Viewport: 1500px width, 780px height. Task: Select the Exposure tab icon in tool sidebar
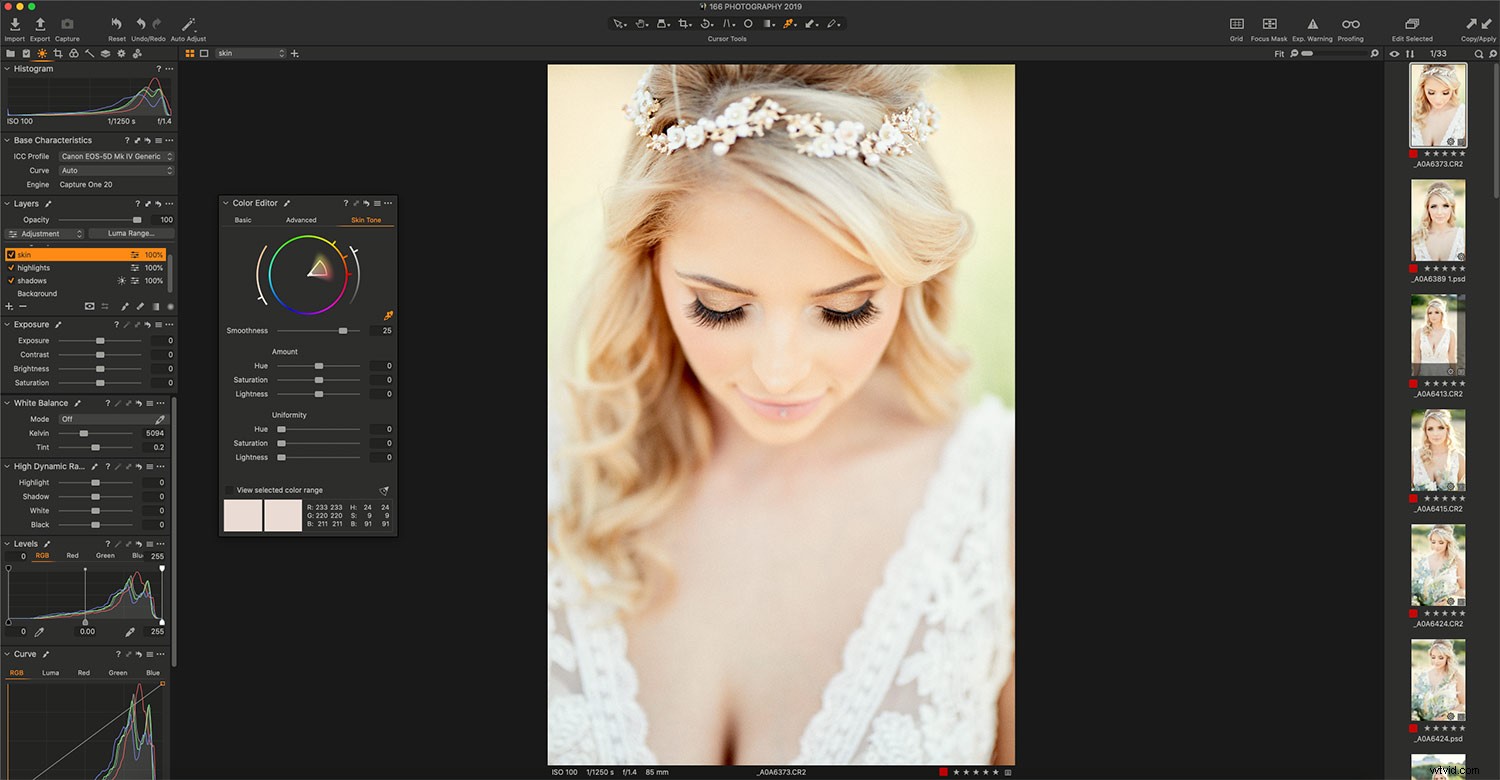tap(42, 54)
